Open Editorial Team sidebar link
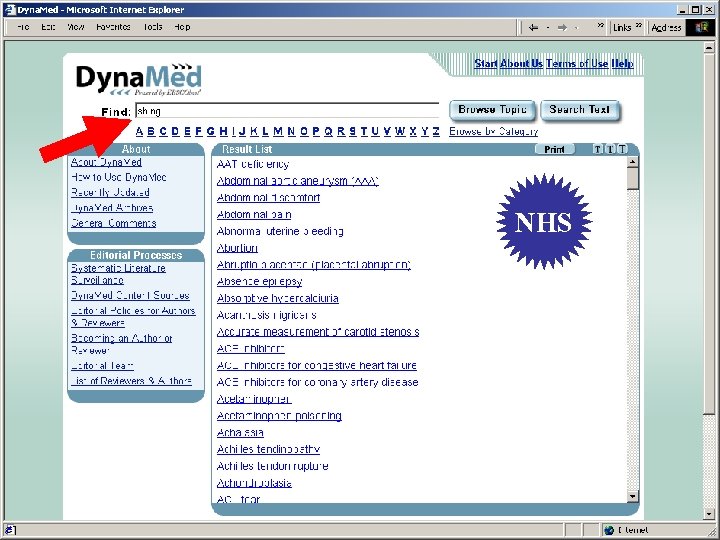Viewport: 720px width, 540px height. (102, 366)
